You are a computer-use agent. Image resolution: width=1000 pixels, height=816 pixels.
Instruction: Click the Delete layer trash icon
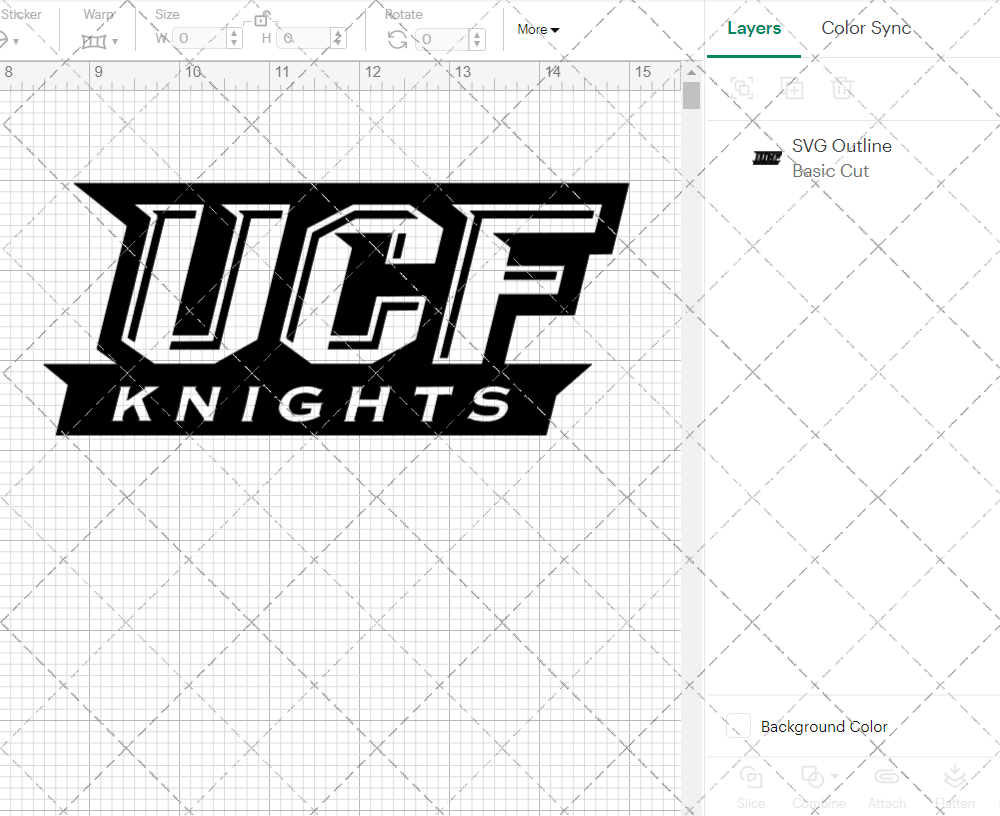click(x=842, y=87)
